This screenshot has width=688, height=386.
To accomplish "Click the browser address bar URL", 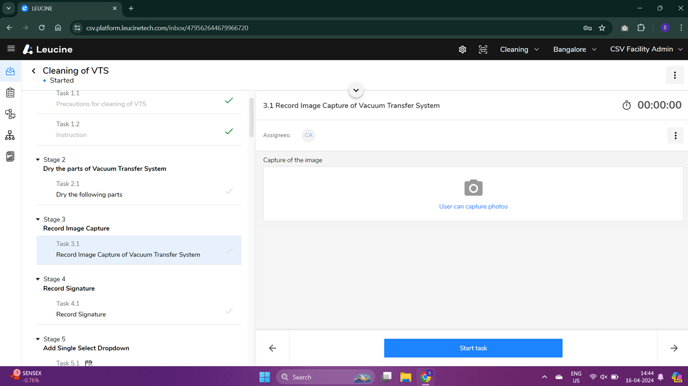I will [167, 28].
